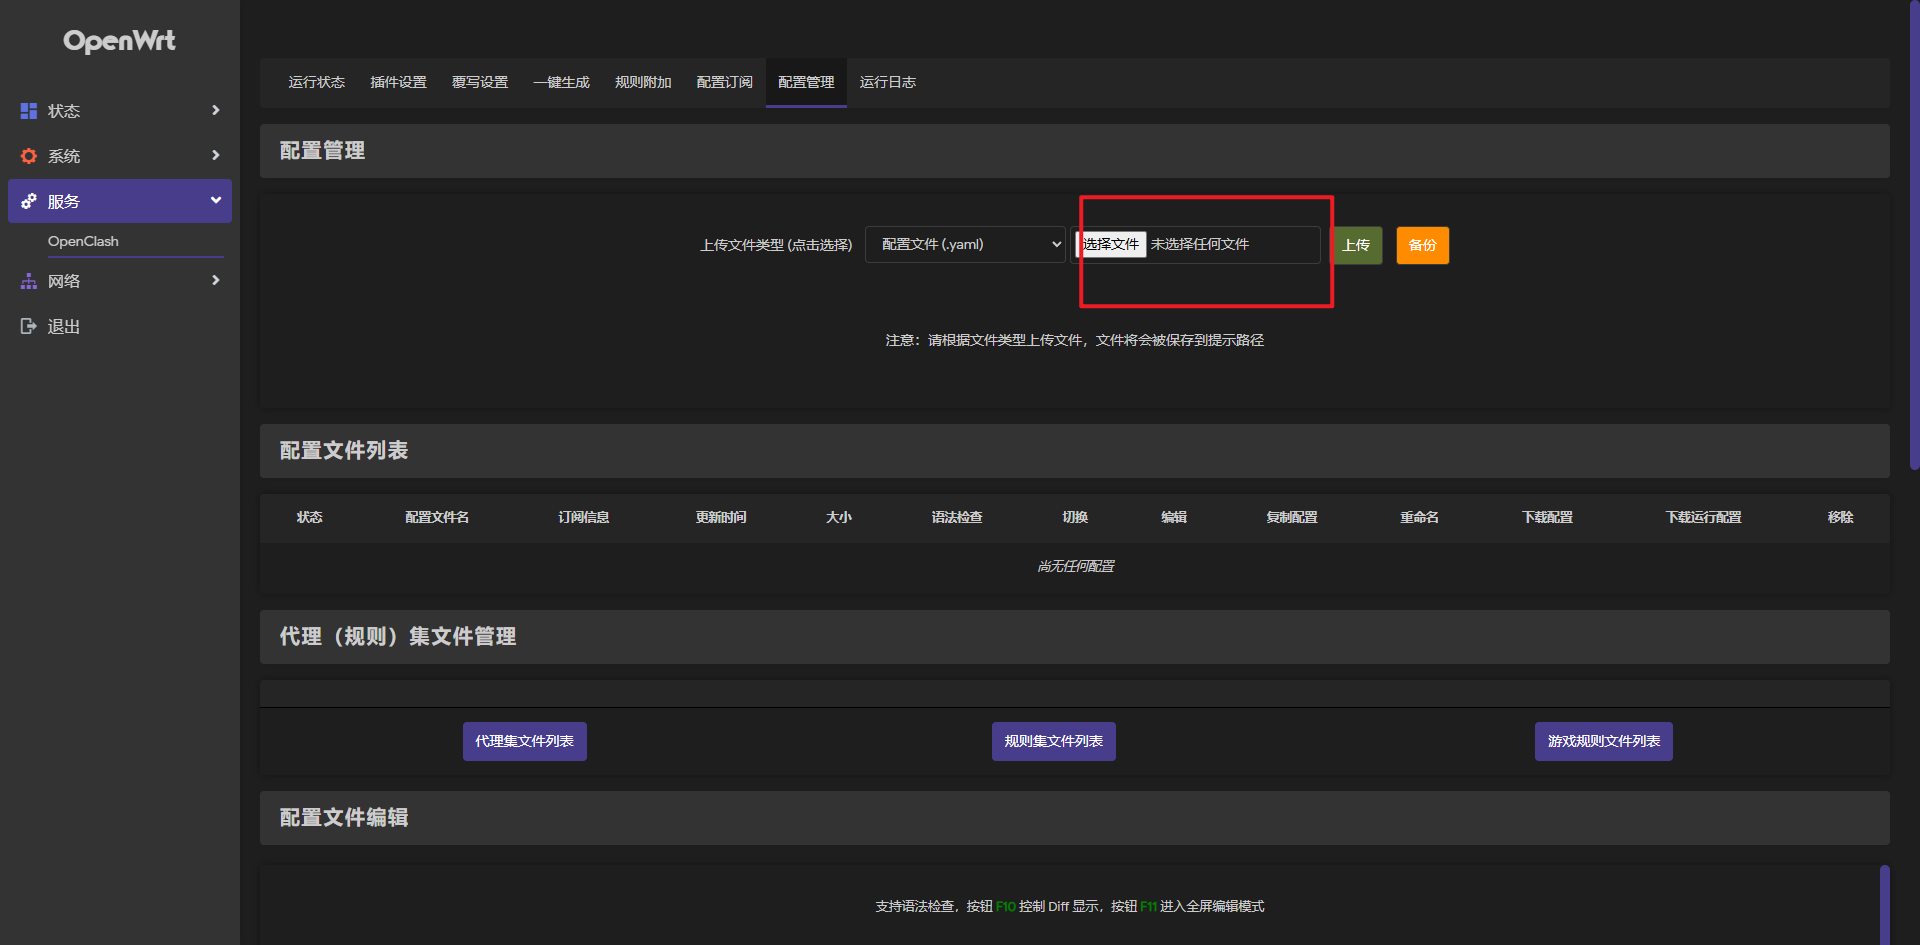Screen dimensions: 1920x945
Task: Open the 游戏规则文件列表 list
Action: [x=1603, y=741]
